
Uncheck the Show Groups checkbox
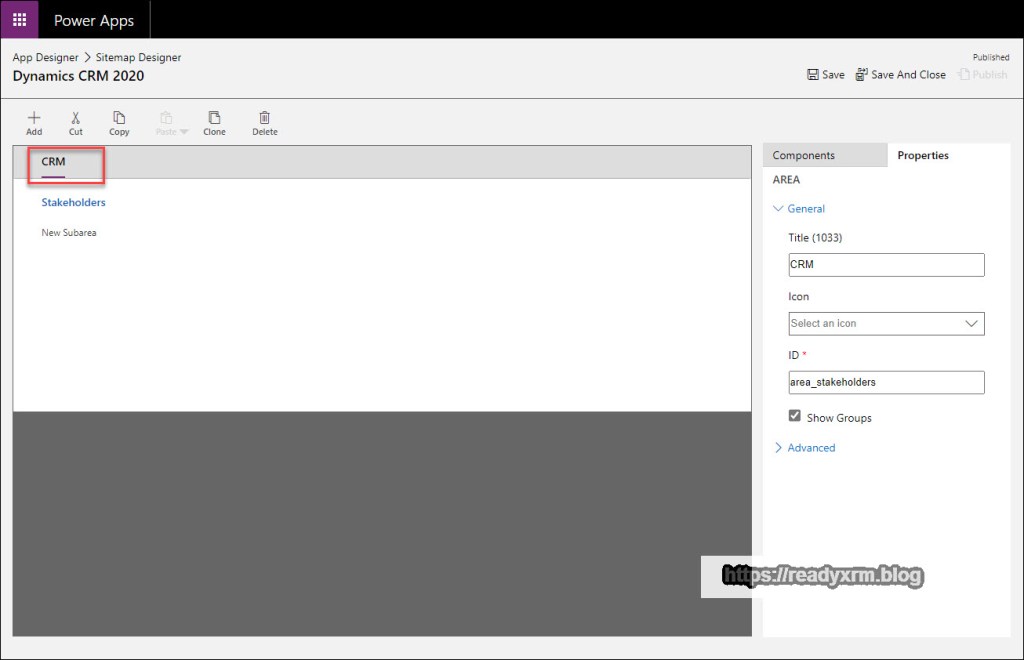[x=795, y=416]
